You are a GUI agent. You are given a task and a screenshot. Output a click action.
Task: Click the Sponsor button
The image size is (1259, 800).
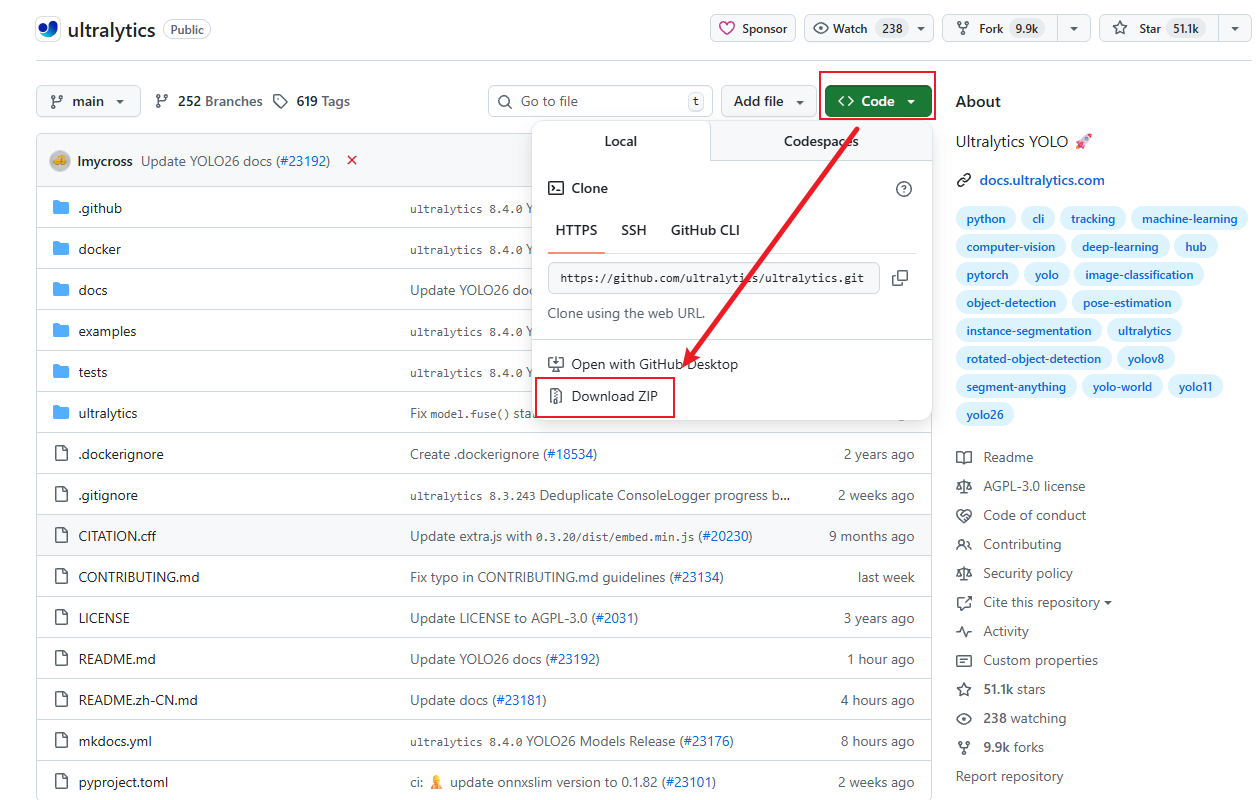753,28
